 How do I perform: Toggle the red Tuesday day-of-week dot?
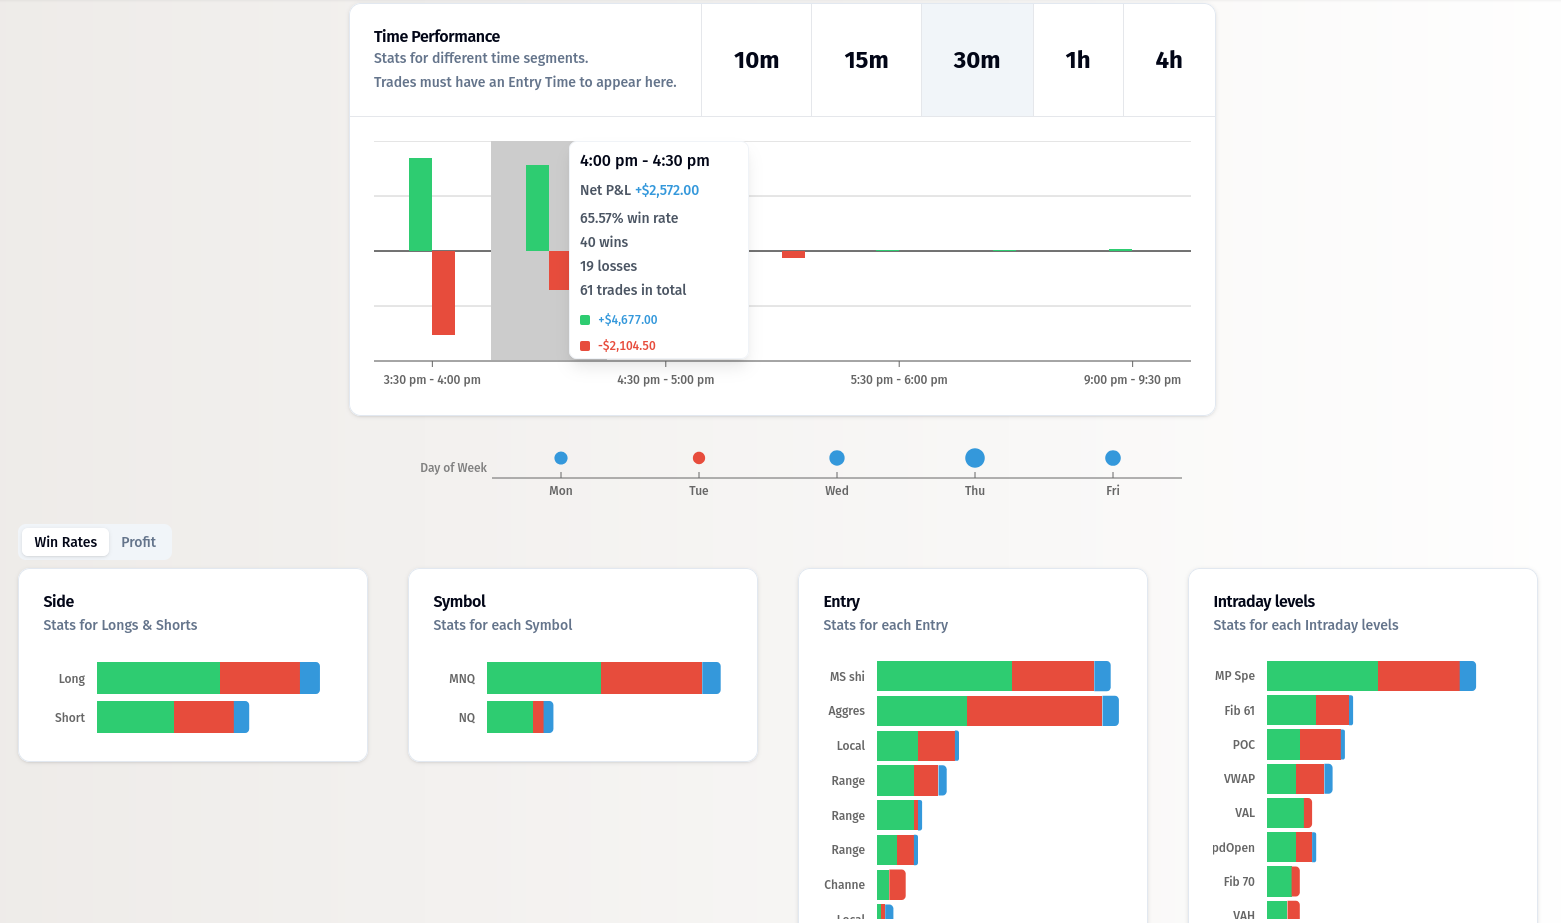coord(698,458)
